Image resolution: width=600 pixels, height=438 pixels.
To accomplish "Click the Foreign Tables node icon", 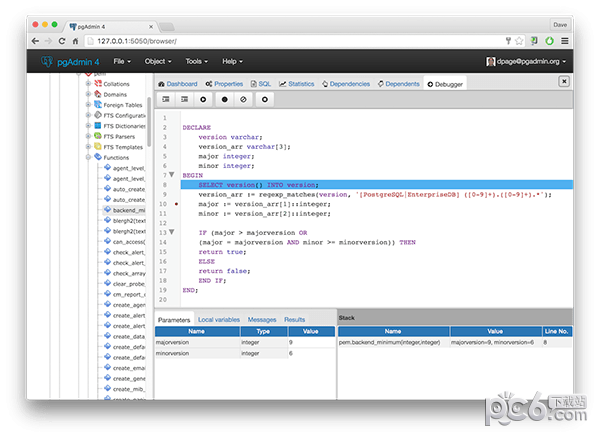I will coord(98,104).
